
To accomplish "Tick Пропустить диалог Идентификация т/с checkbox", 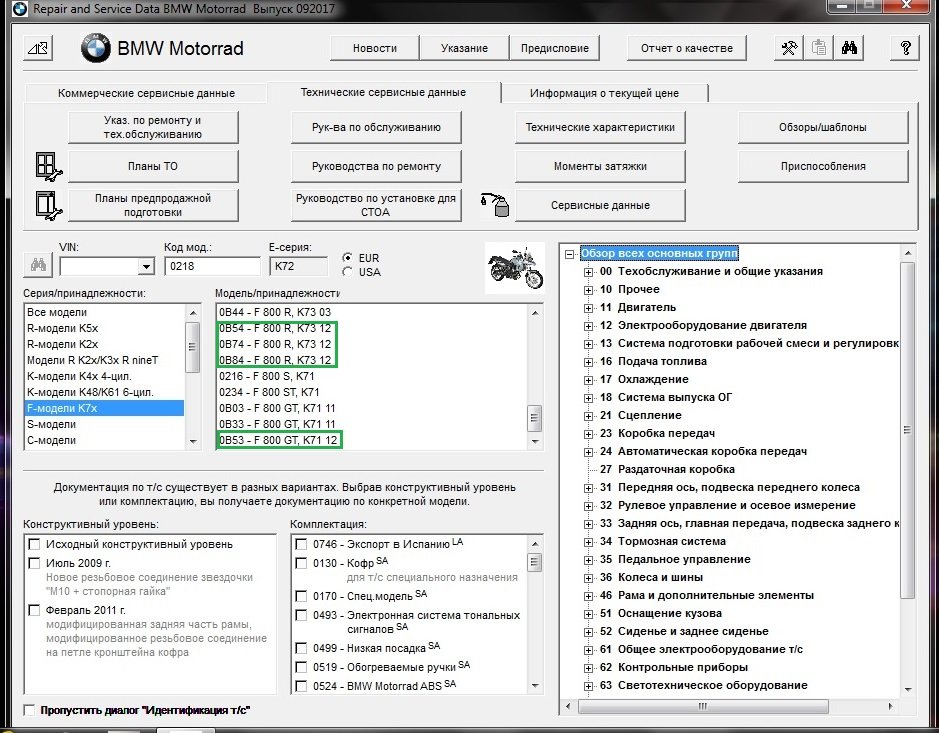I will click(x=29, y=710).
